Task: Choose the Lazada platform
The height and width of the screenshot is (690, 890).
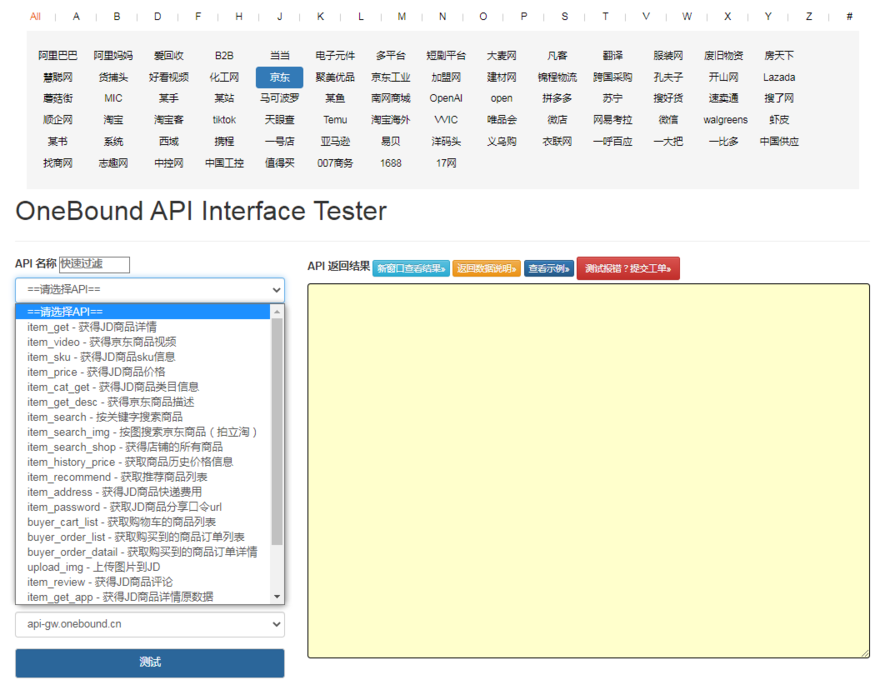Action: [x=779, y=77]
